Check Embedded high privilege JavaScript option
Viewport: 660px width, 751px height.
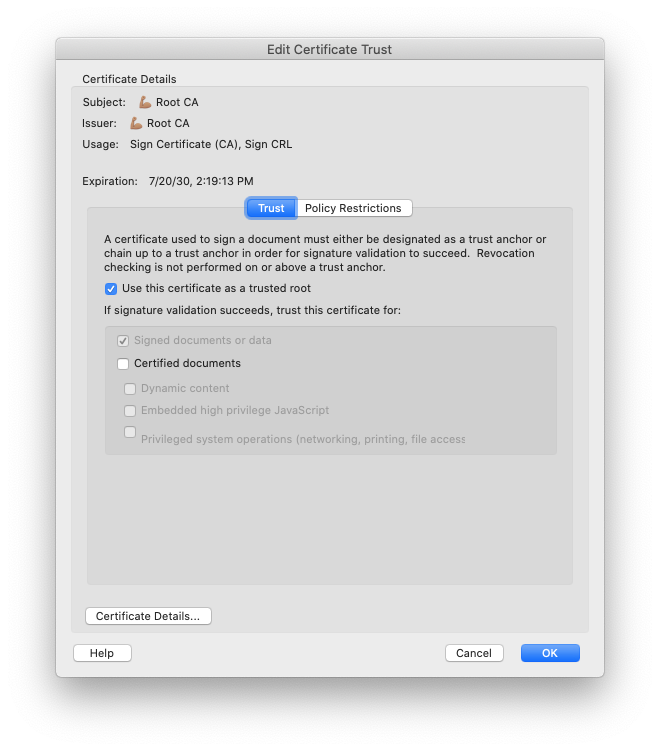[130, 410]
